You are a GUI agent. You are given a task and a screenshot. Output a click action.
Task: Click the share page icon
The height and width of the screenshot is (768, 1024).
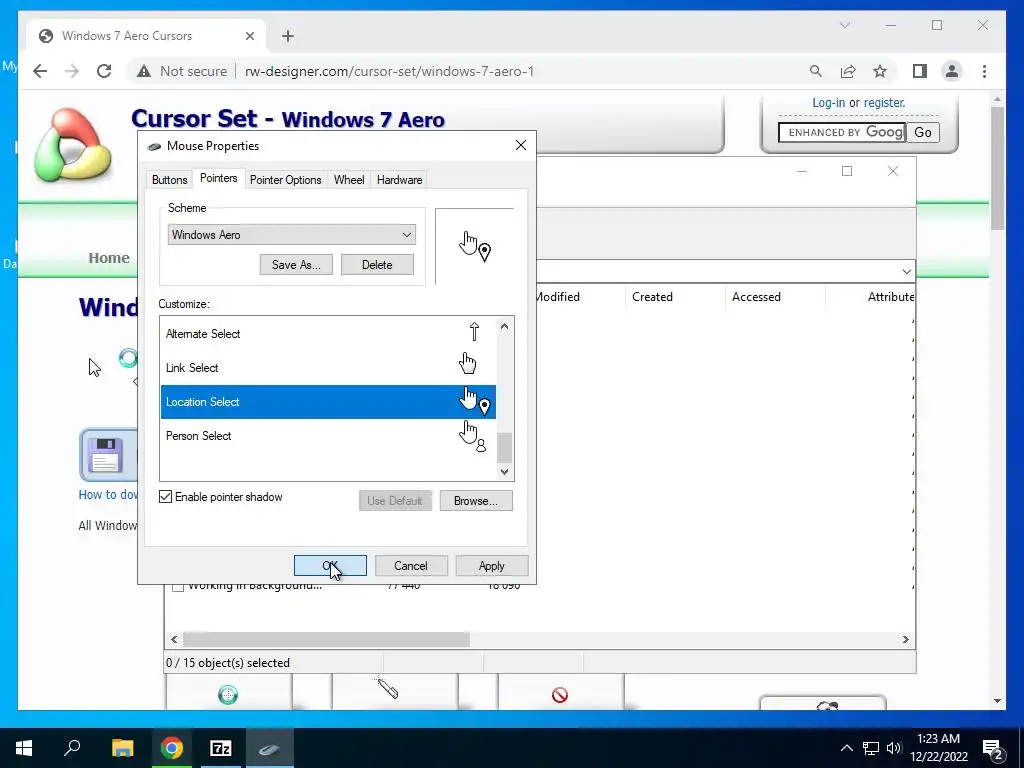pos(848,71)
